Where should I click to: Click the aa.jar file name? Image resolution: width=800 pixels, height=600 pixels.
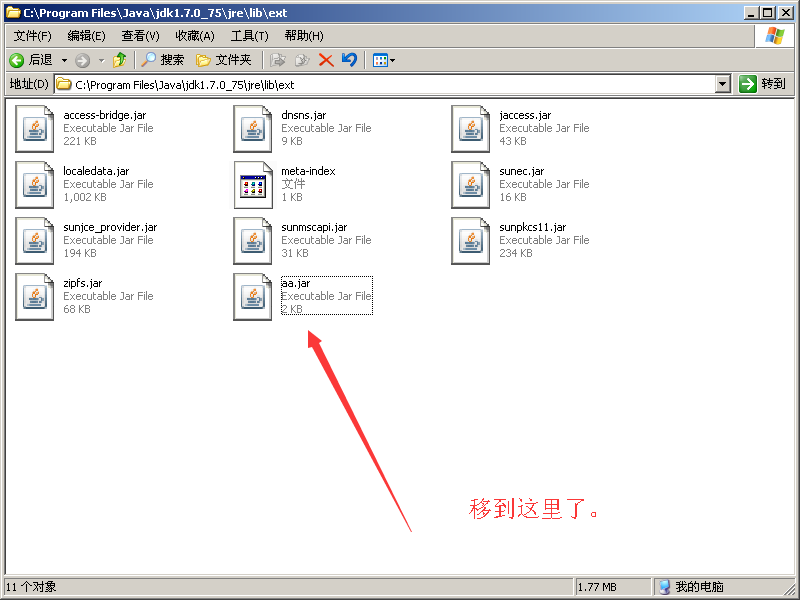(x=296, y=284)
